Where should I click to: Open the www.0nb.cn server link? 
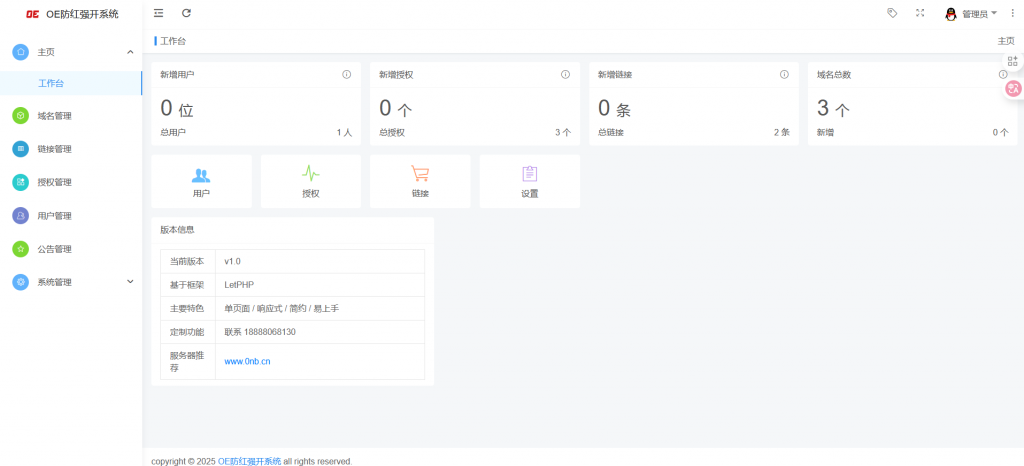[x=248, y=362]
